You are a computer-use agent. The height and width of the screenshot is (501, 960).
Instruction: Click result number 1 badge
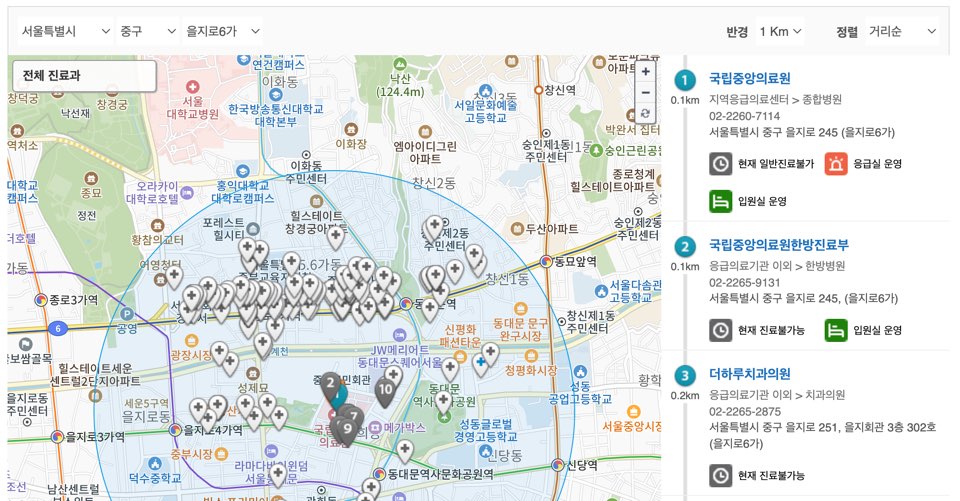click(684, 80)
